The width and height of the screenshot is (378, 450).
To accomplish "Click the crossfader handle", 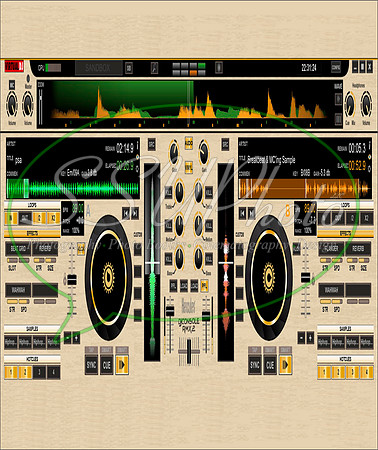I will 189,352.
